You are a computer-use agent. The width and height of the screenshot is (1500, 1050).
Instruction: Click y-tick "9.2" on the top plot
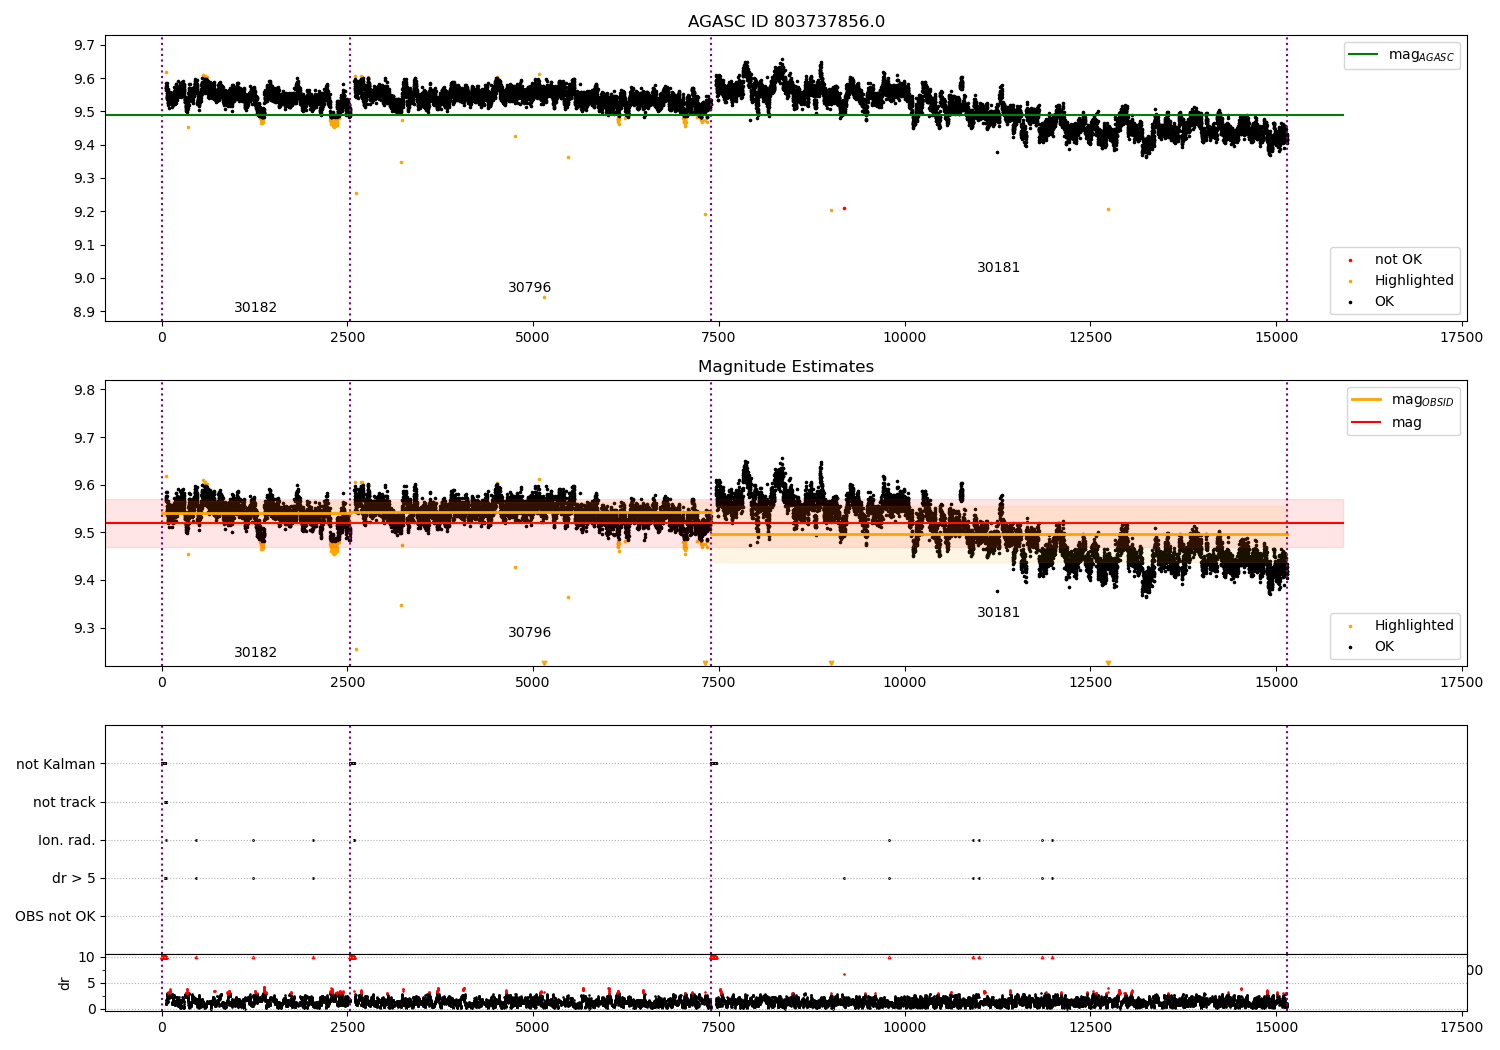(86, 212)
